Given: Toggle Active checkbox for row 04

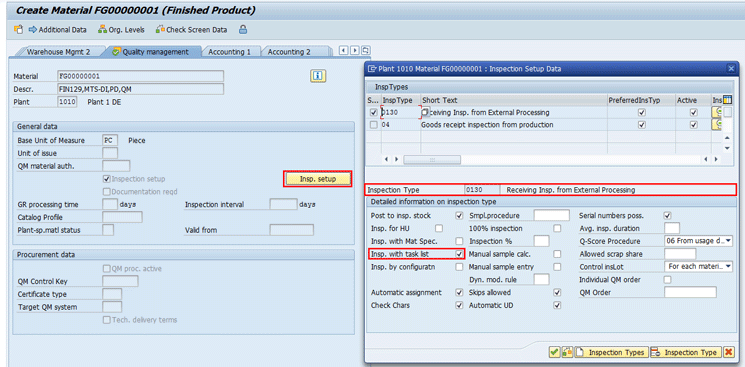Looking at the screenshot, I should coord(693,125).
